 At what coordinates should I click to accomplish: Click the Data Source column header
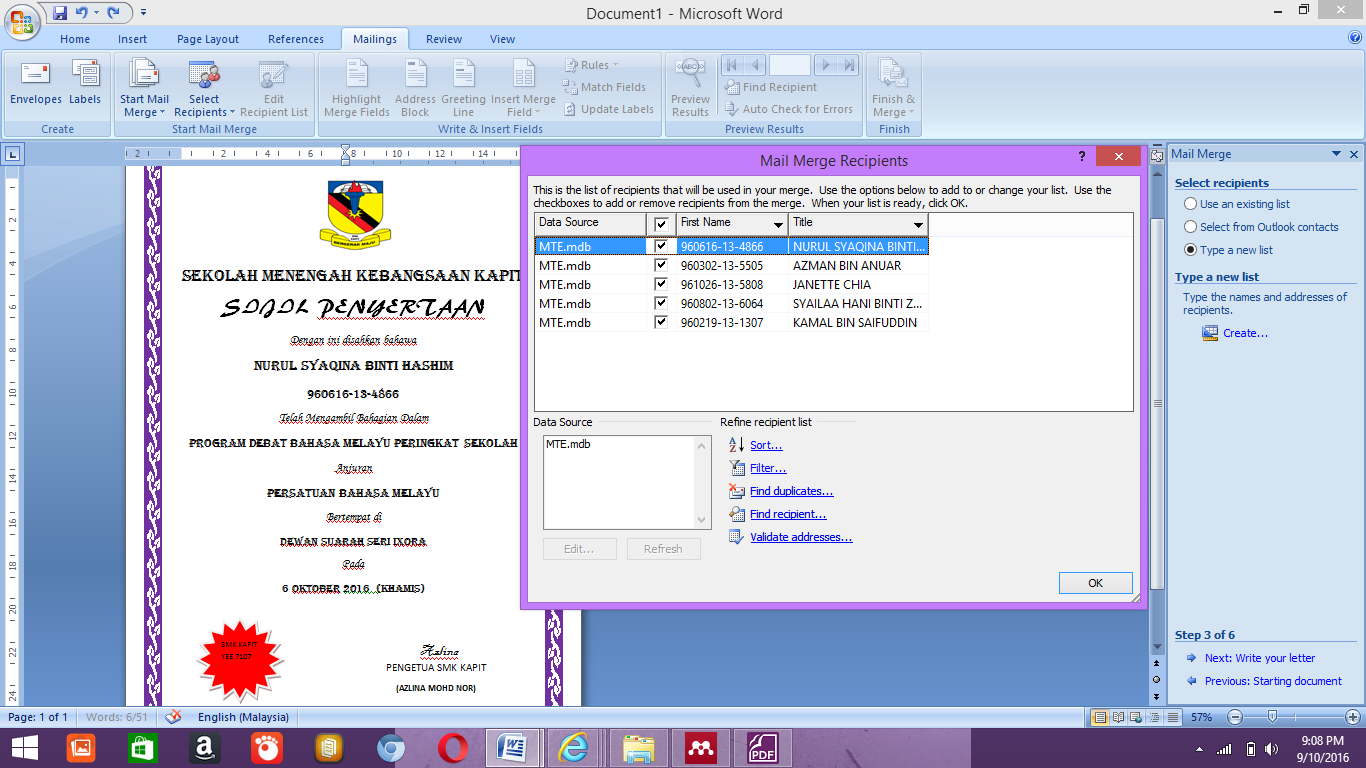590,224
